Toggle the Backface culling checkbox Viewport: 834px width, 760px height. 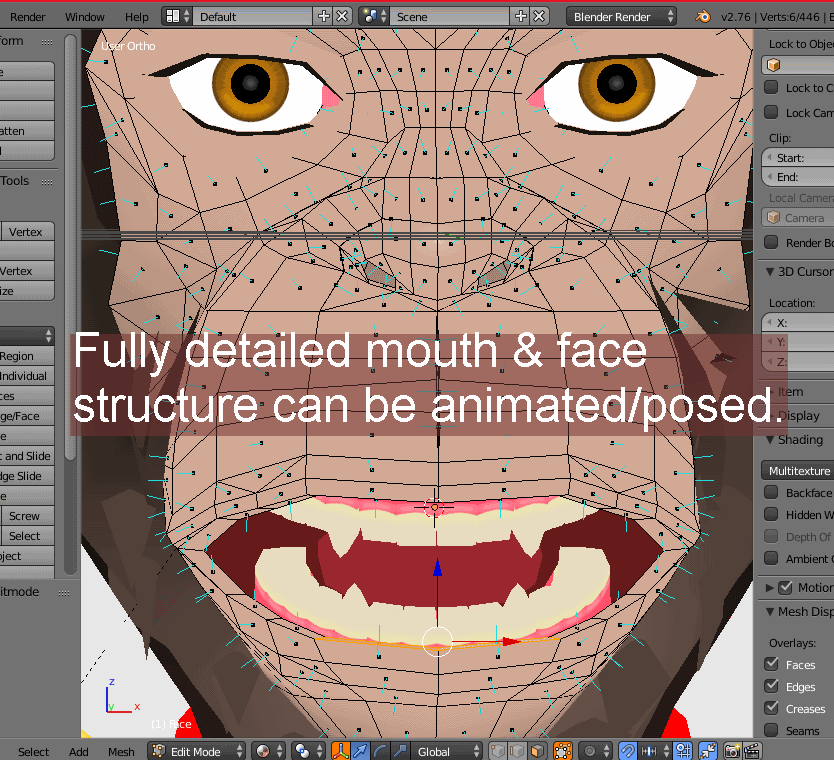(x=772, y=492)
